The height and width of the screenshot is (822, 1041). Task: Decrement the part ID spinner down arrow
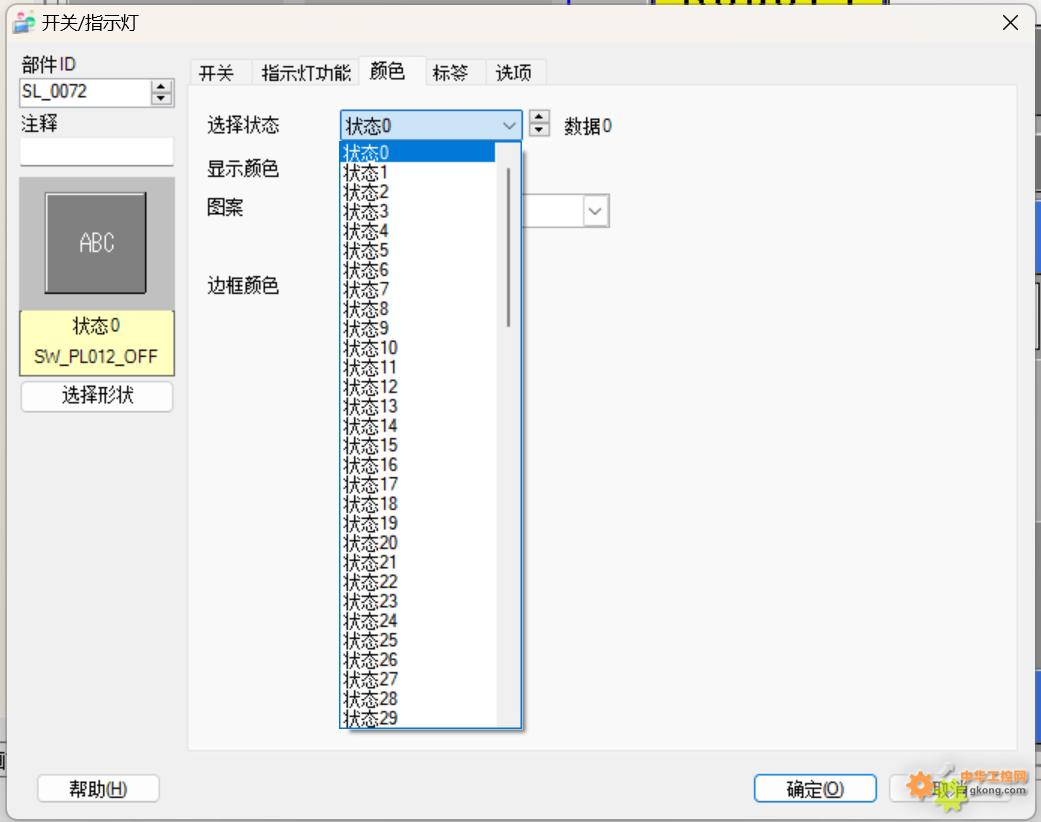[161, 98]
